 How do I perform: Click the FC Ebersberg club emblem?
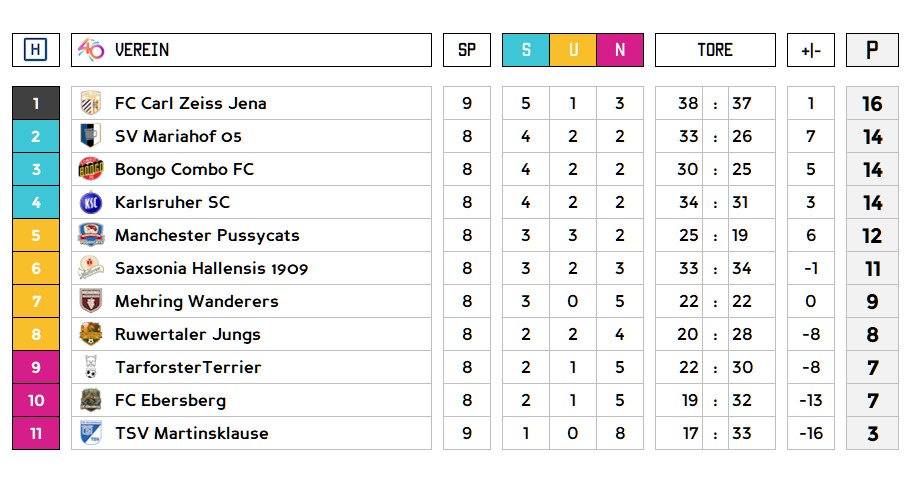(91, 400)
